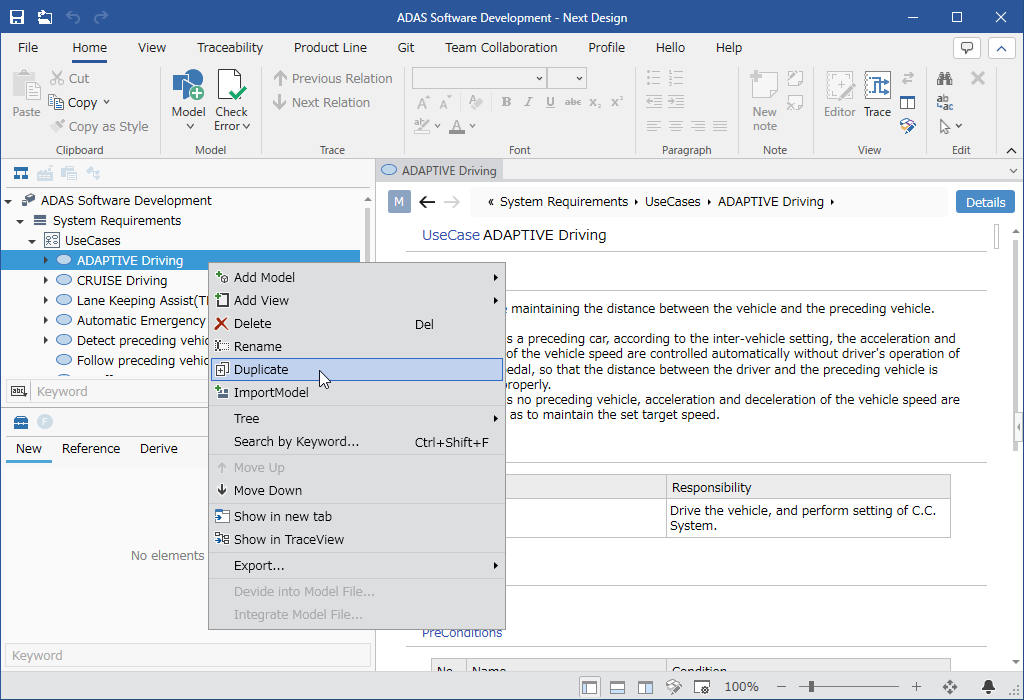Collapse the UseCases tree node
This screenshot has width=1024, height=700.
coord(32,241)
